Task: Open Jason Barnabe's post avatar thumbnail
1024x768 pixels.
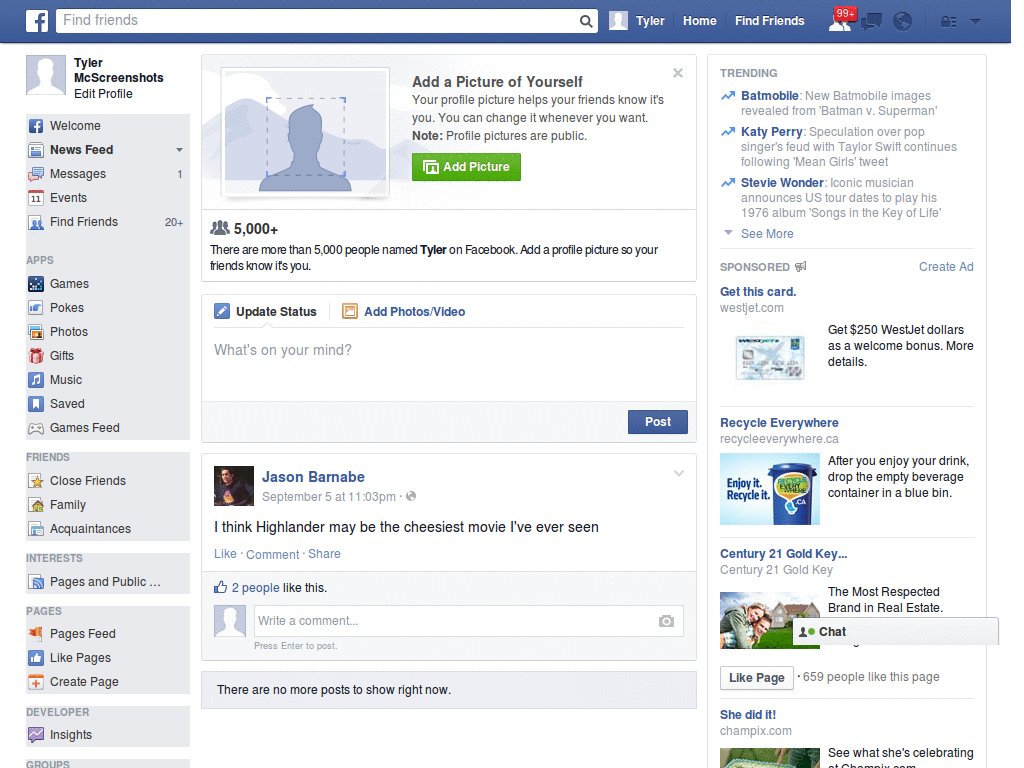Action: tap(234, 486)
